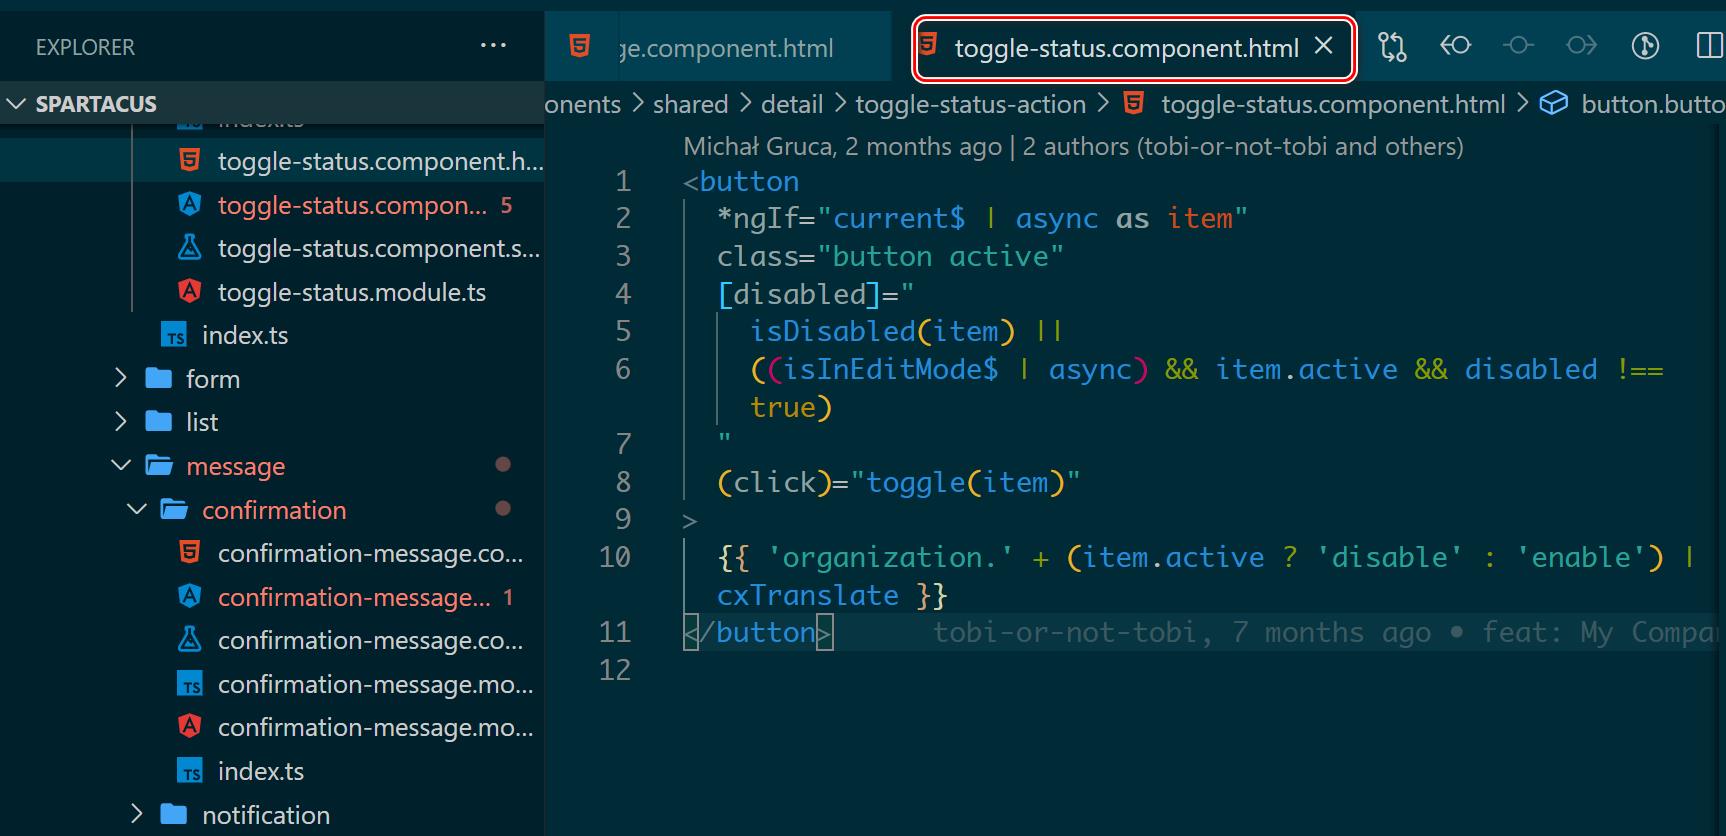Screen dimensions: 1726x836
Task: Click line number 6 in gutter
Action: pyautogui.click(x=623, y=369)
